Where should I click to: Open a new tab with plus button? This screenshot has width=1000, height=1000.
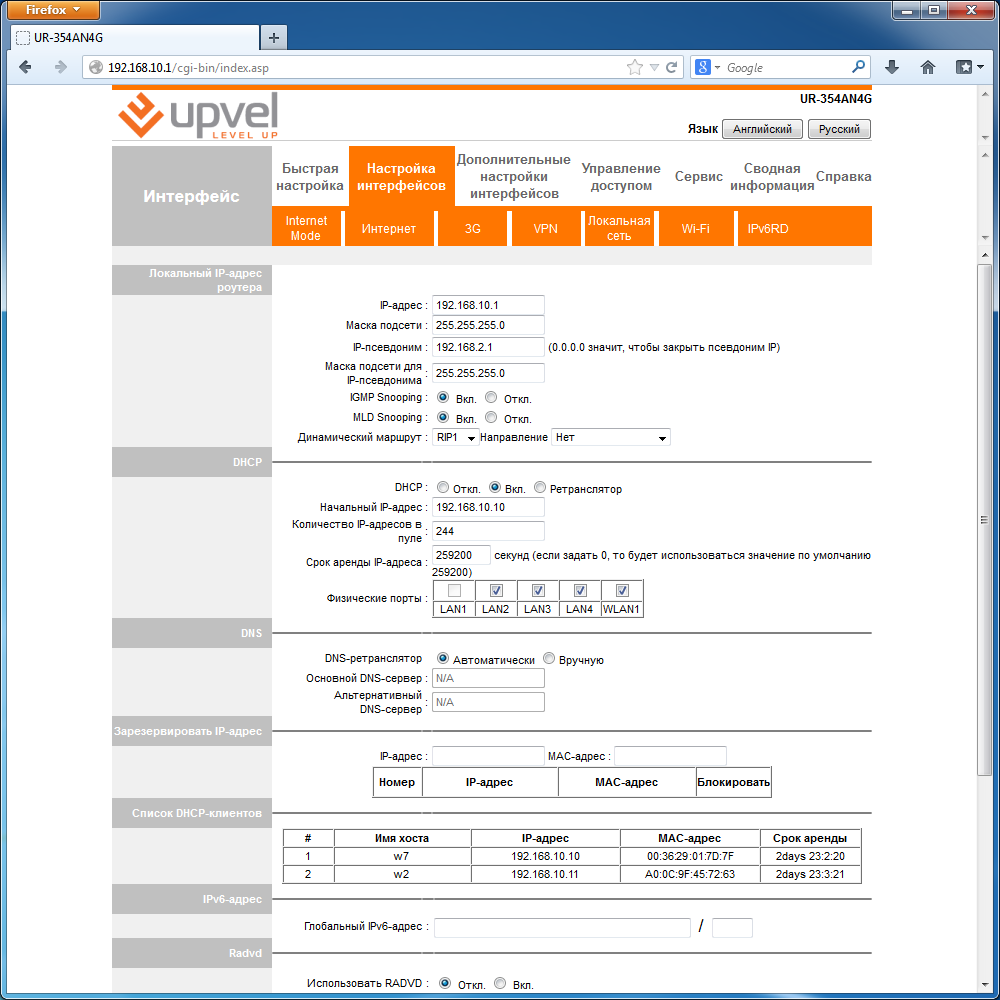coord(274,38)
